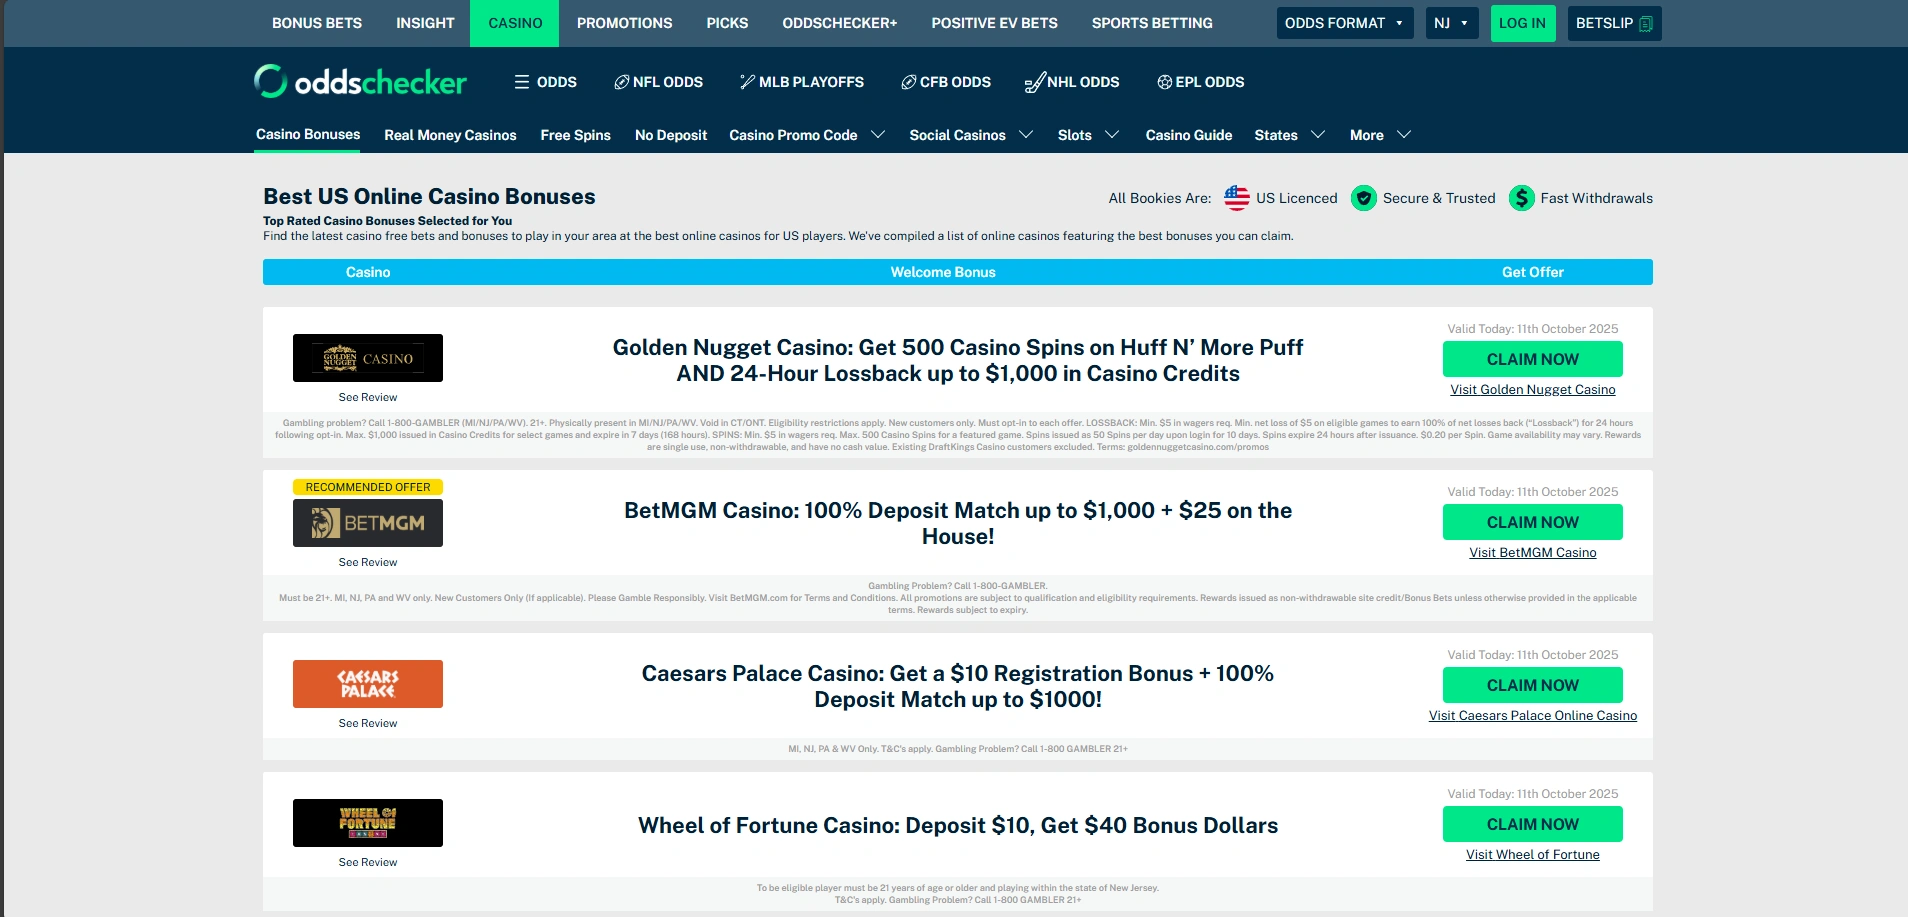Go to the INSIGHT section

coord(425,23)
